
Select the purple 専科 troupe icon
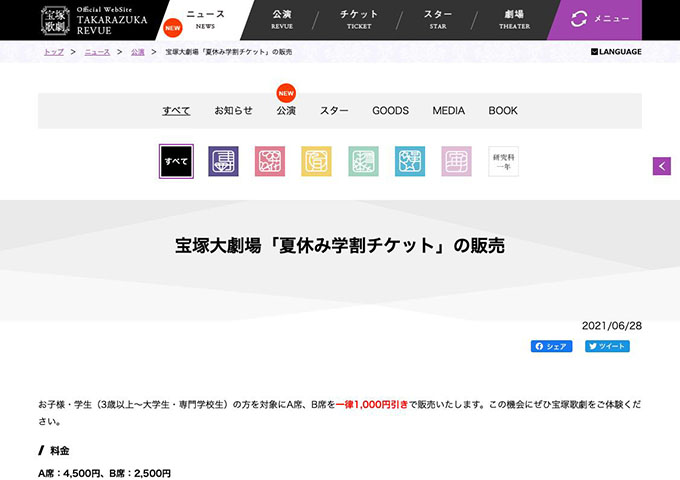tap(223, 161)
